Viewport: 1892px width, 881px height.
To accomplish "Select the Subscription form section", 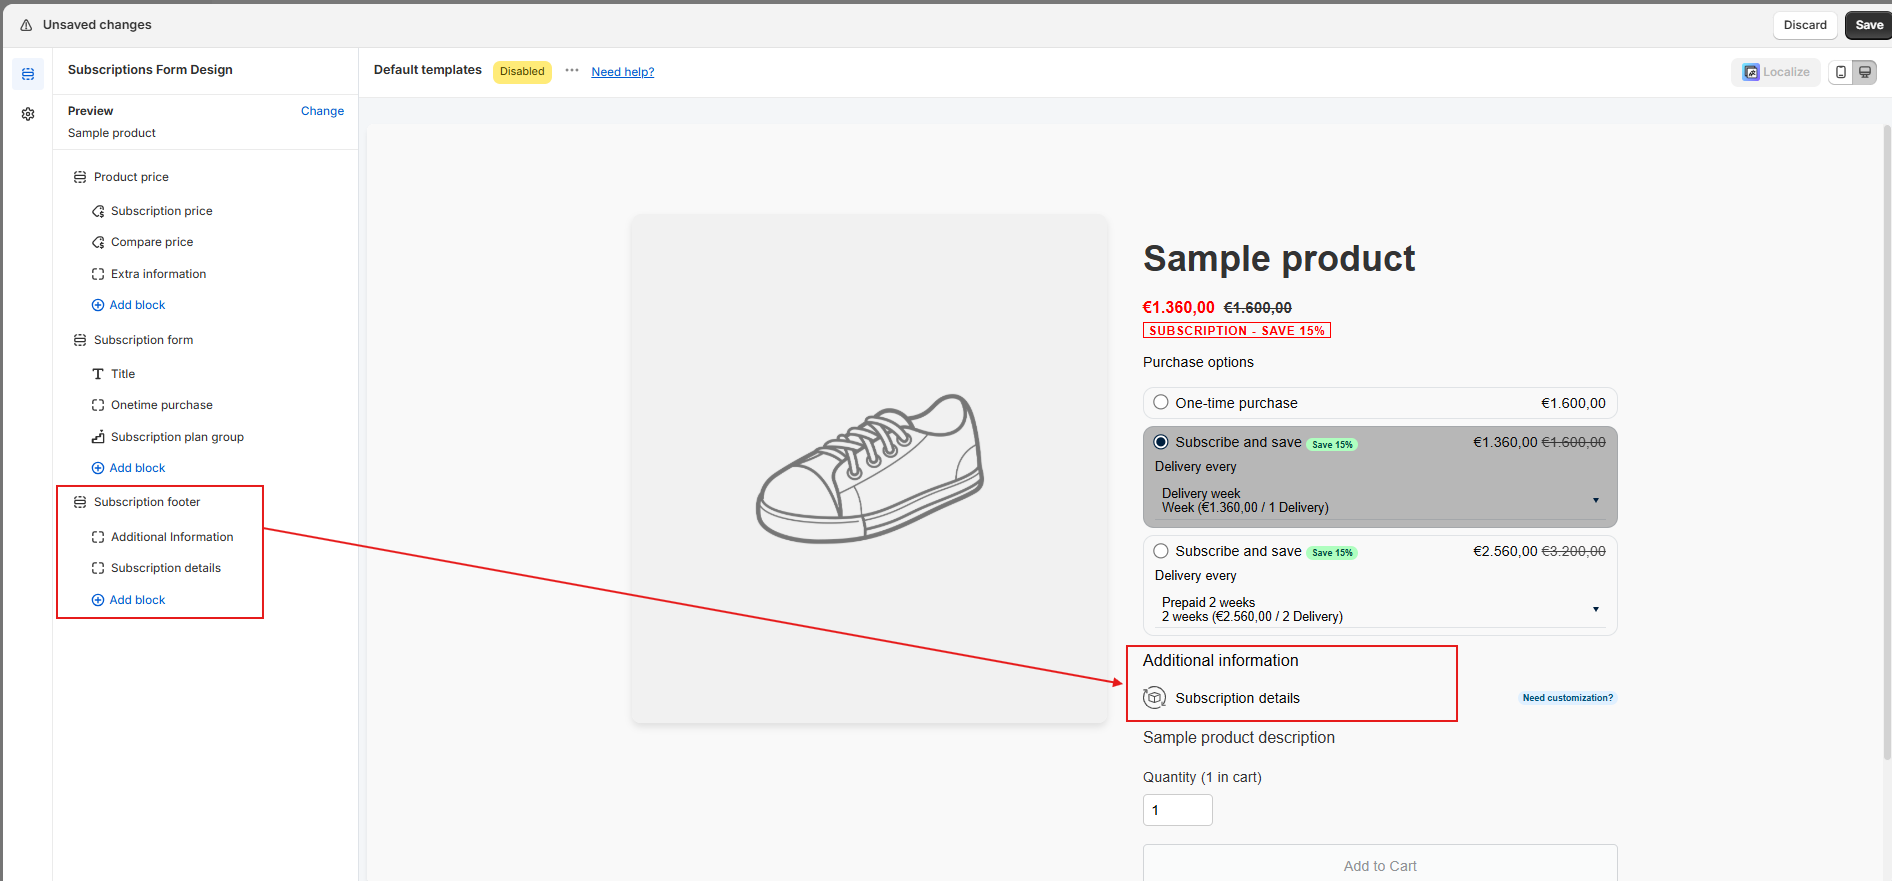I will (x=143, y=340).
